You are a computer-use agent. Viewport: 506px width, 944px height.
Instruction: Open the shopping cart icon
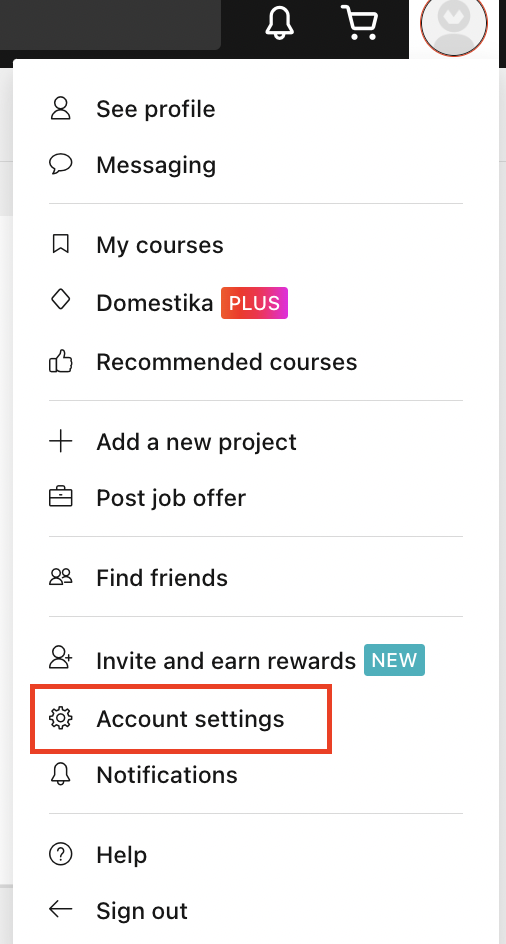360,22
